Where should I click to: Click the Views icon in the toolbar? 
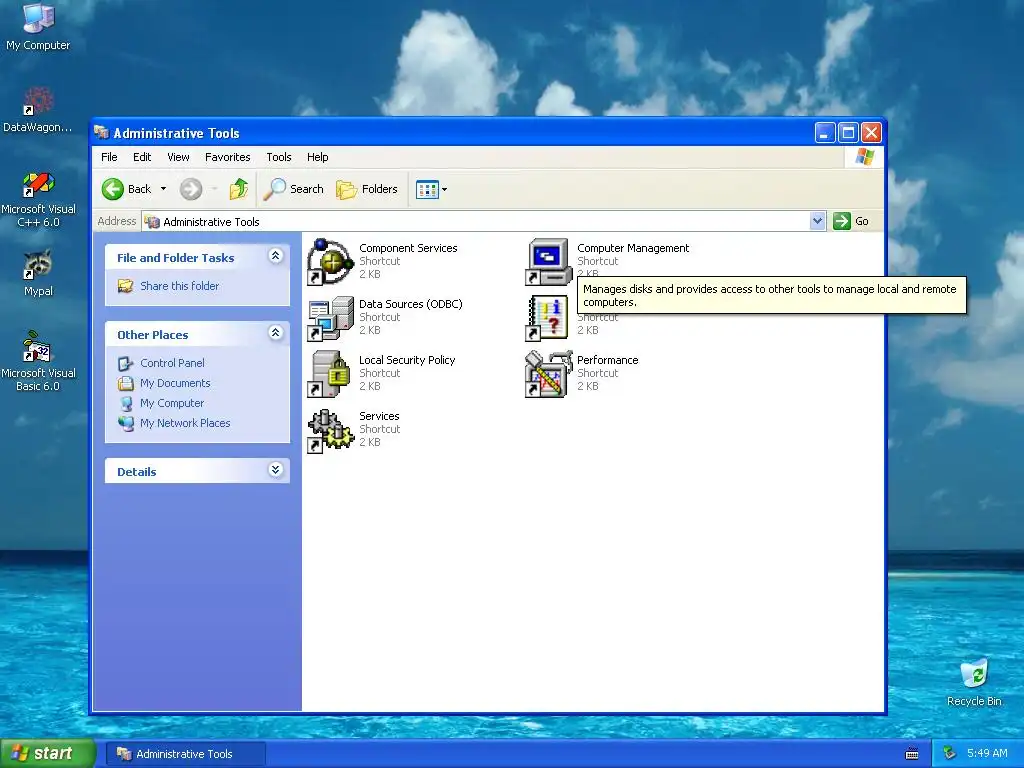(427, 189)
